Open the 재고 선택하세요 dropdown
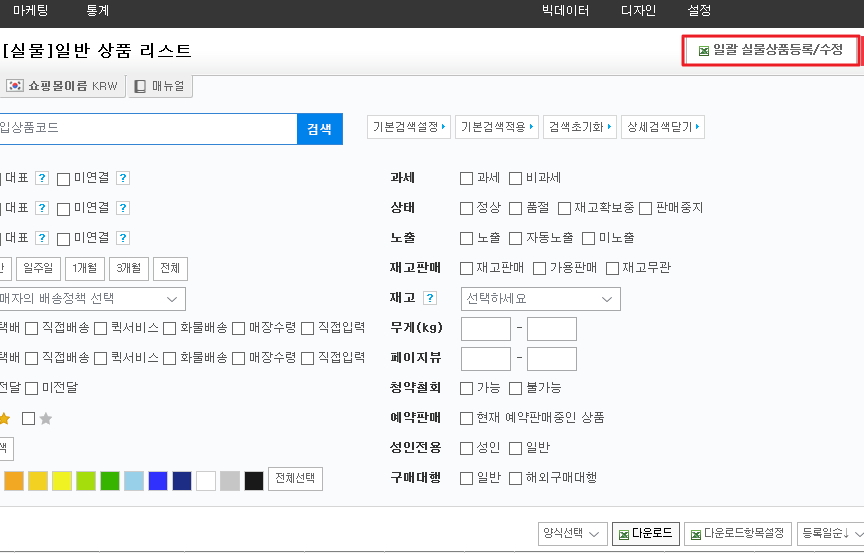The height and width of the screenshot is (553, 864). click(540, 299)
